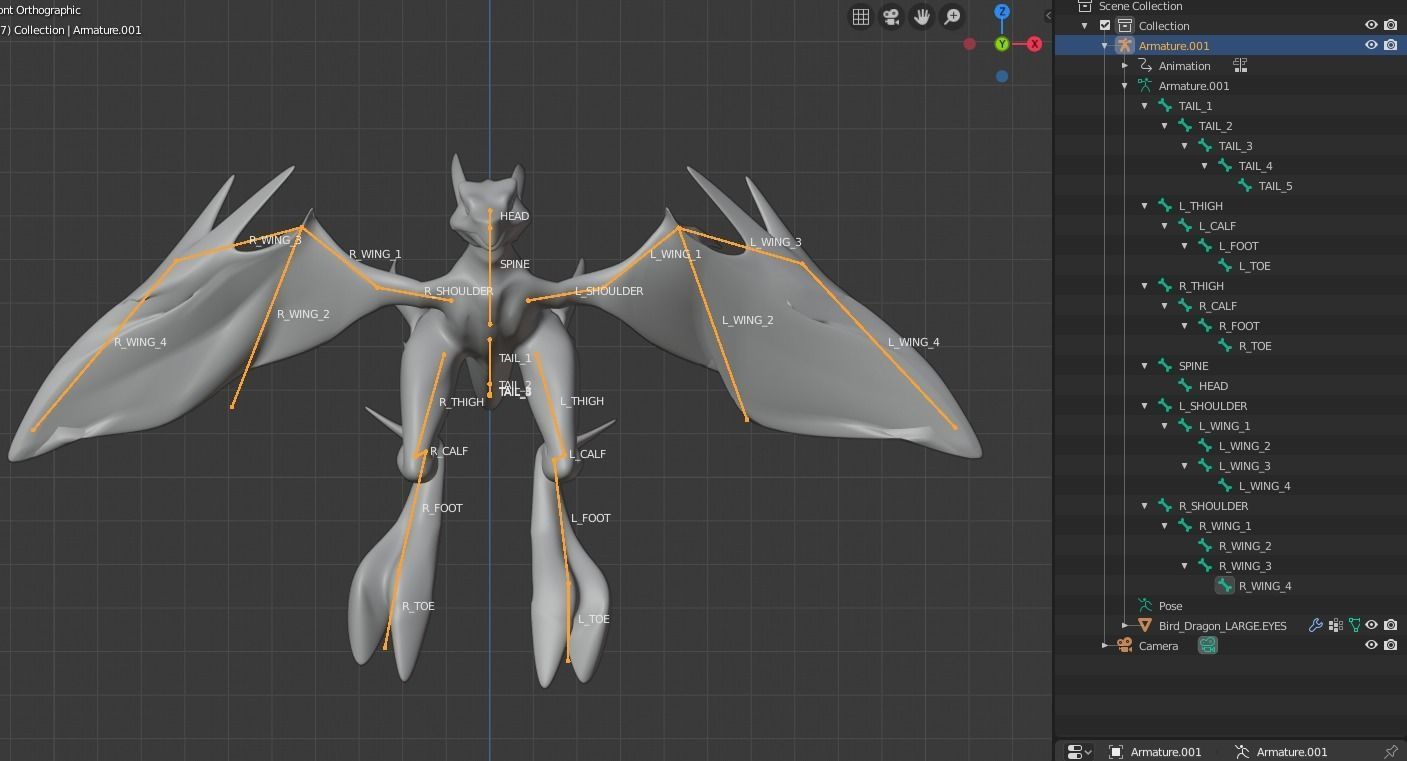
Task: Click the Pose icon in outliner
Action: 1145,606
